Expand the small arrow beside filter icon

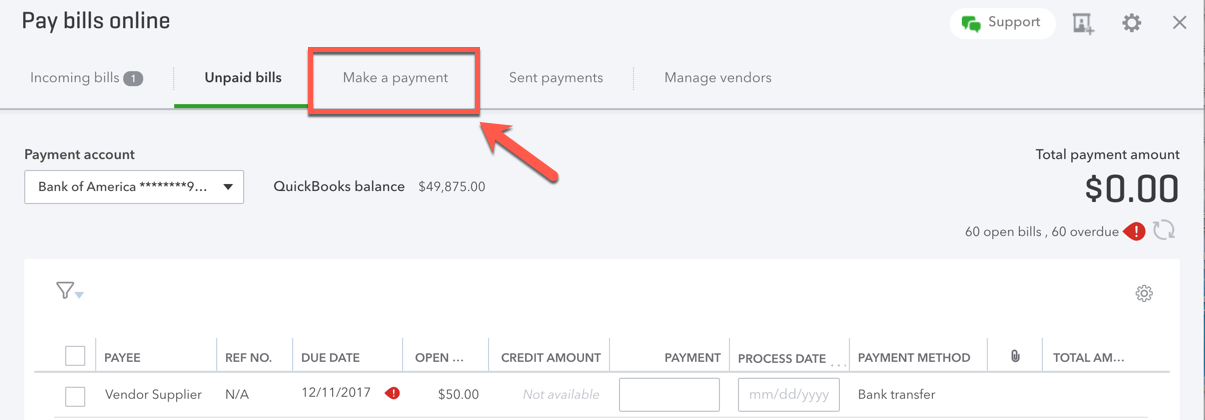coord(79,295)
